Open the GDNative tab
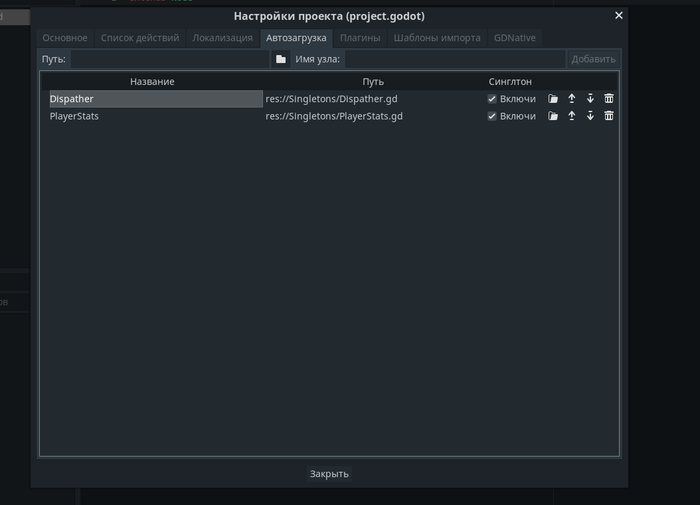This screenshot has height=505, width=700. [x=515, y=38]
